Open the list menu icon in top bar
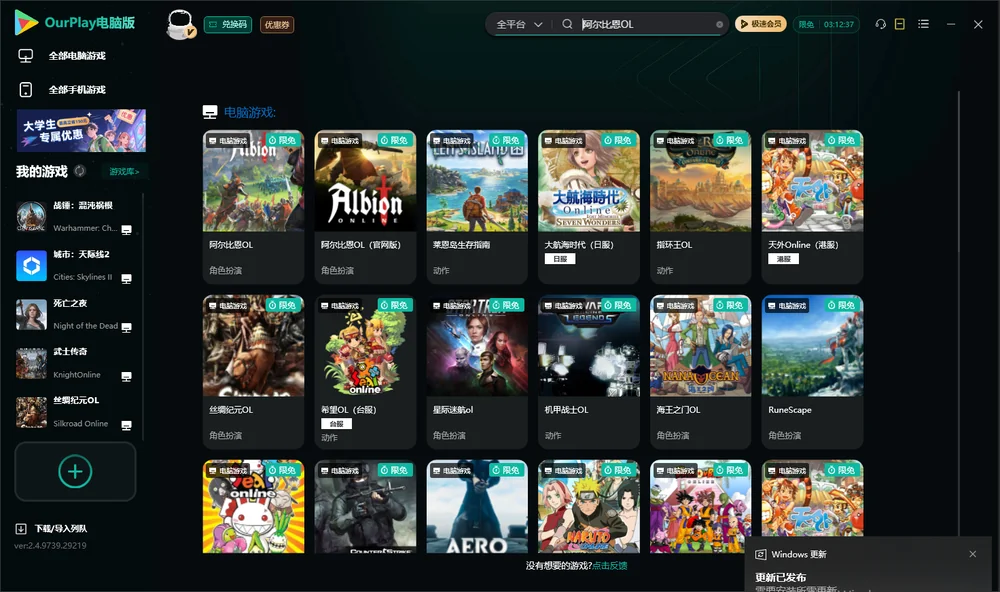Viewport: 1000px width, 592px height. tap(923, 24)
